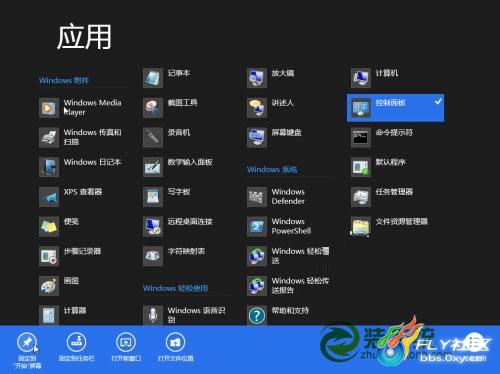
Task: Pin to Start screen button
Action: (28, 349)
